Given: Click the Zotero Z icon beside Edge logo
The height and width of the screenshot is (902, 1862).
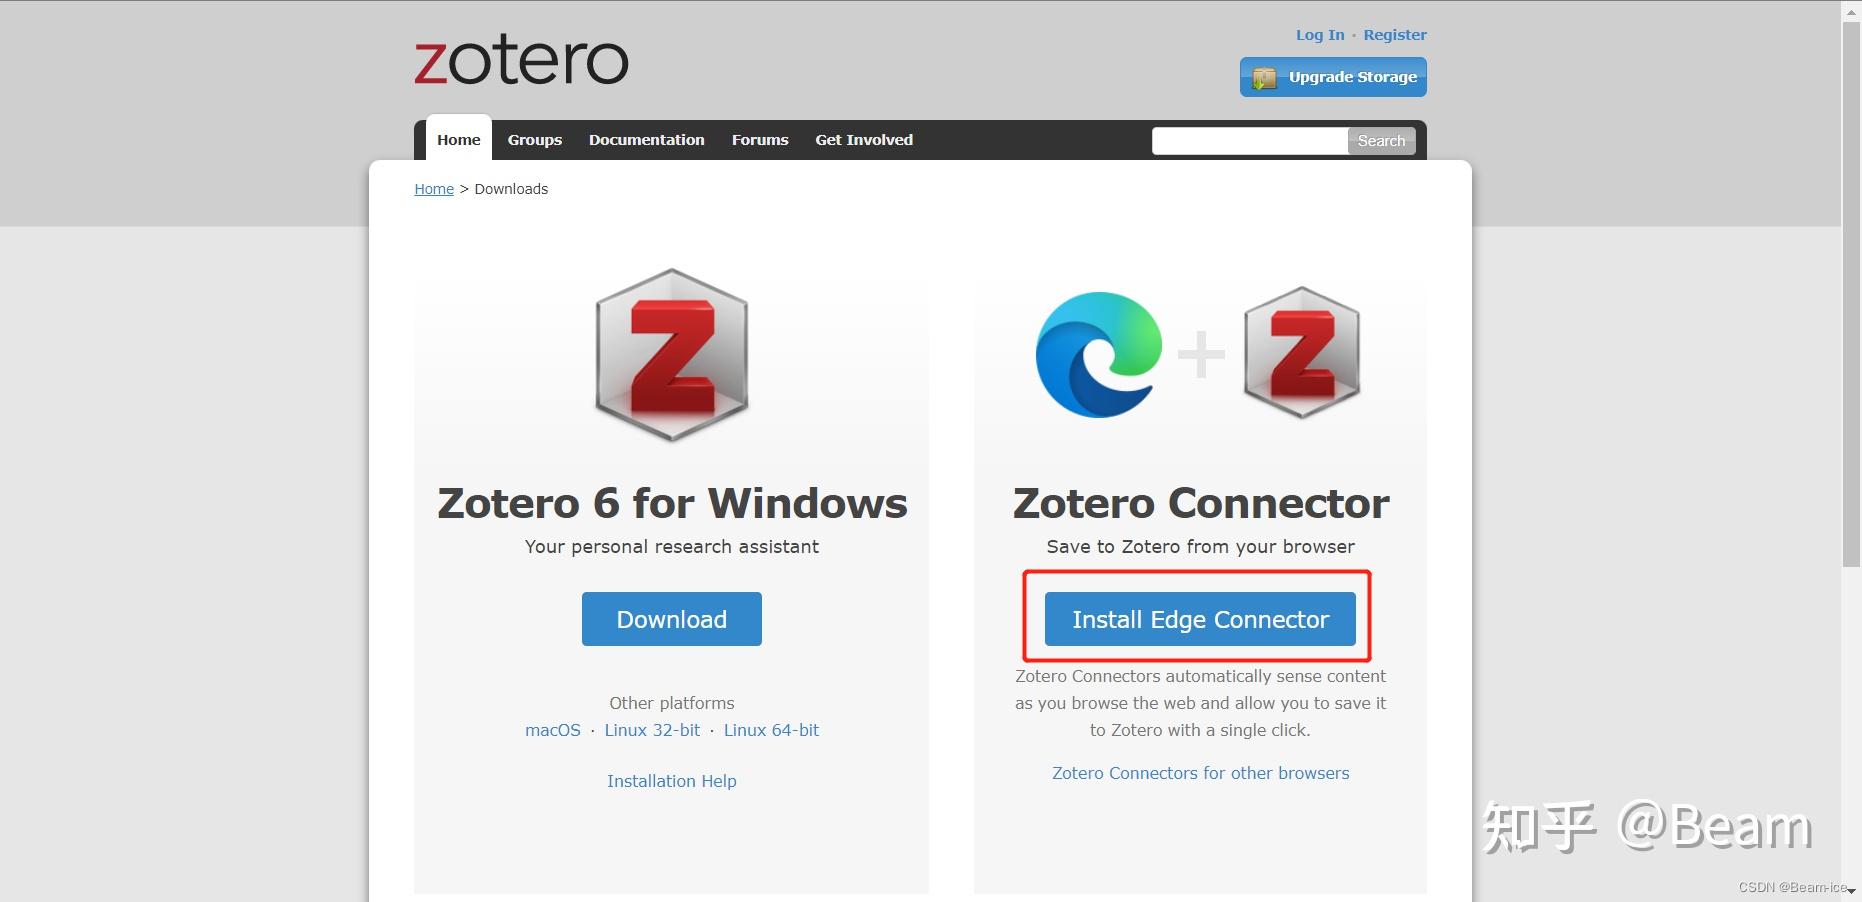Looking at the screenshot, I should pos(1302,352).
